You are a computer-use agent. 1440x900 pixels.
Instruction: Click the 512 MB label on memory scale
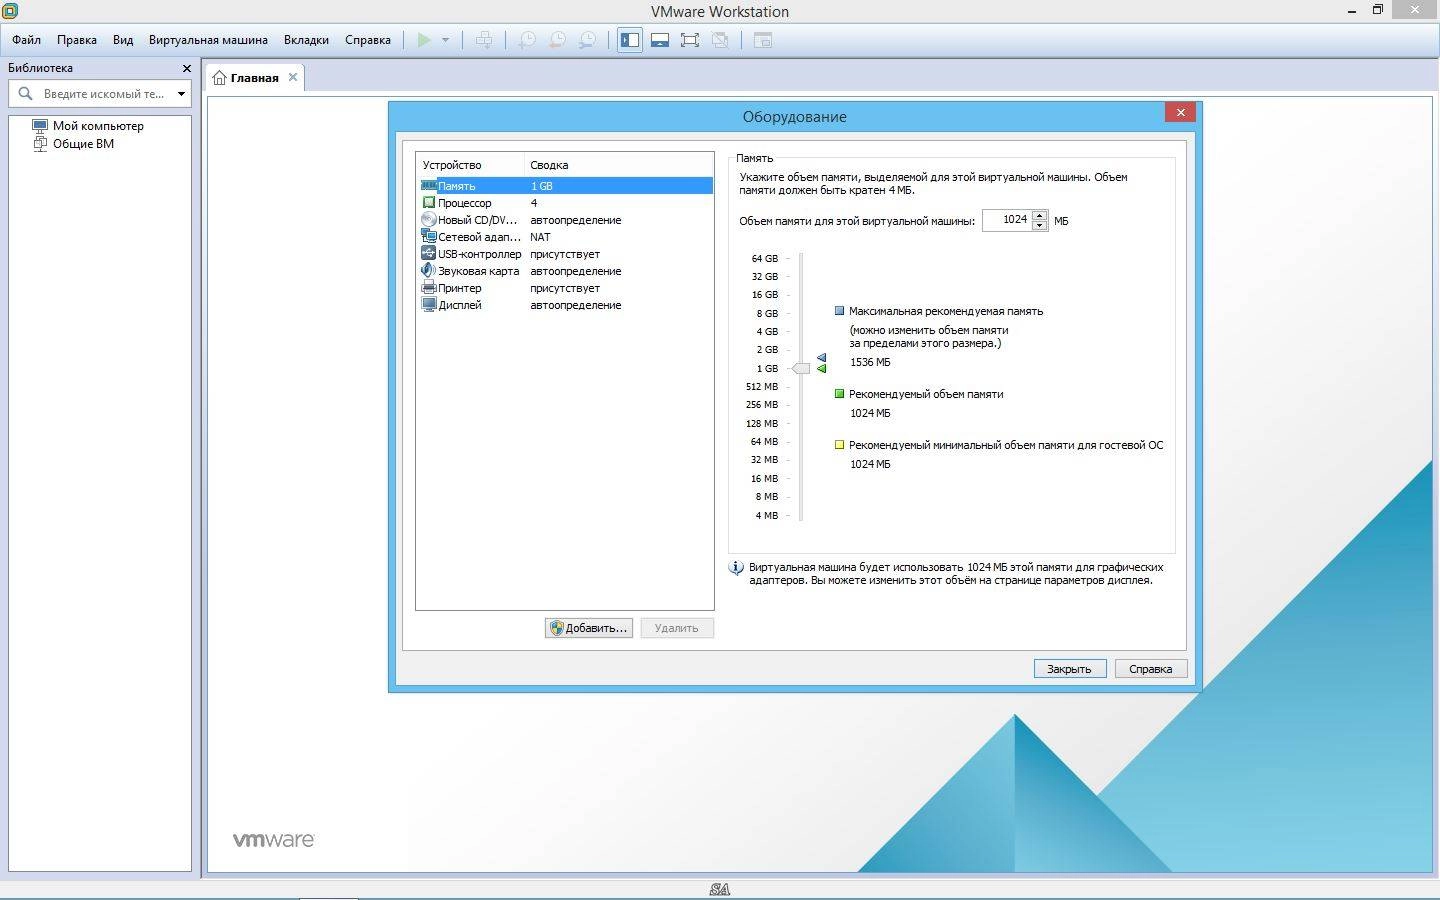tap(762, 386)
